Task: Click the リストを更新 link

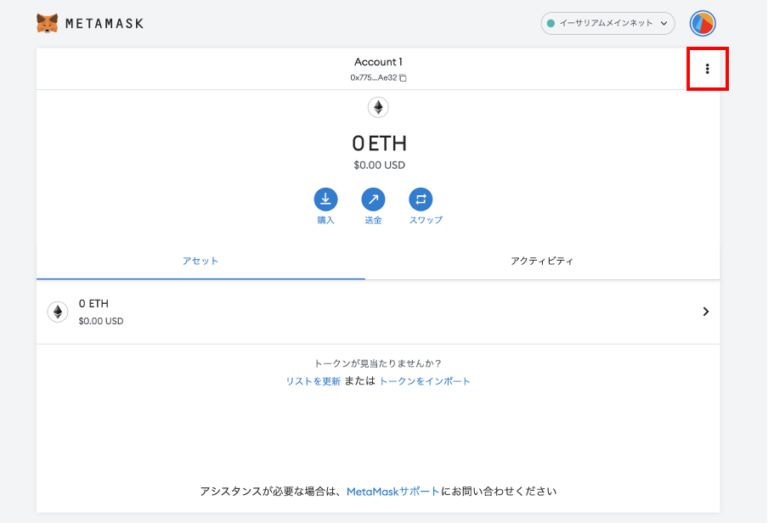Action: tap(313, 381)
